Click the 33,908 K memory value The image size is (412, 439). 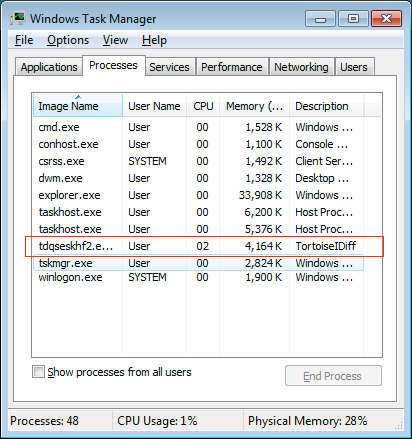click(x=260, y=195)
